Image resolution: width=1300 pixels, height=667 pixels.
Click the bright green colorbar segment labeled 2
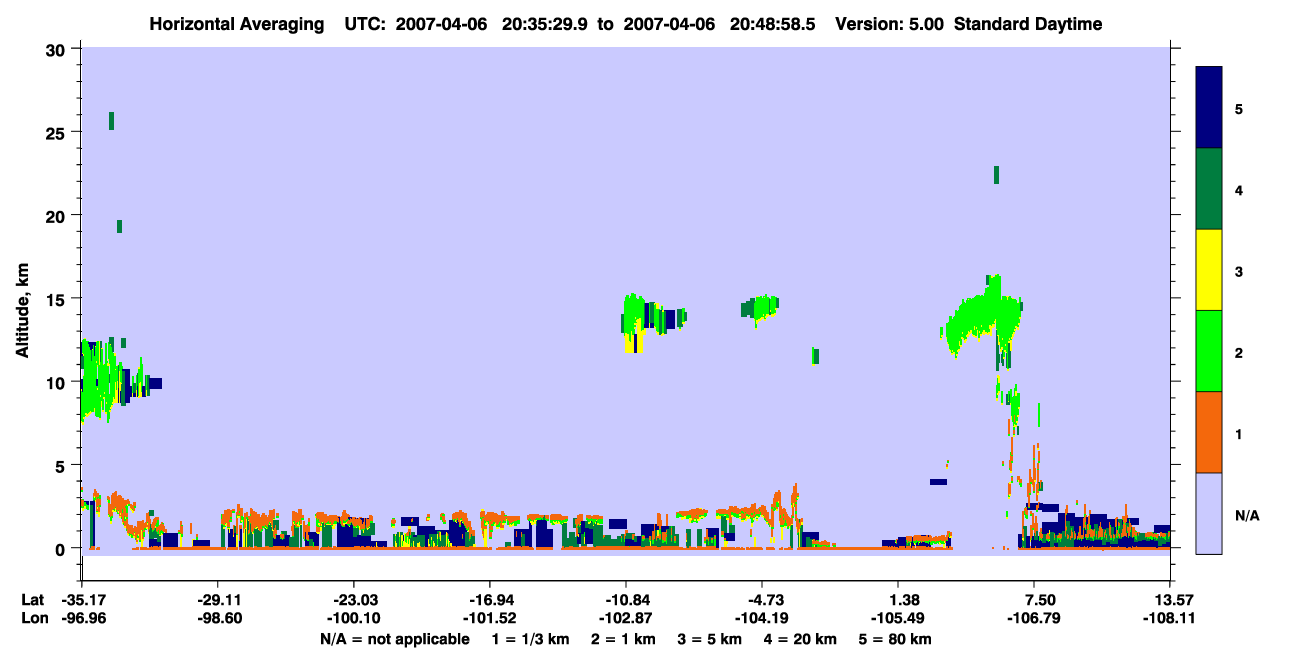[x=1209, y=351]
